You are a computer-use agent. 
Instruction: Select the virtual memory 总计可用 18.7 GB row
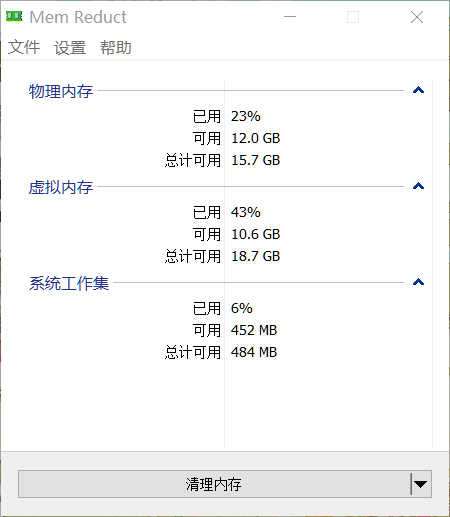(223, 256)
